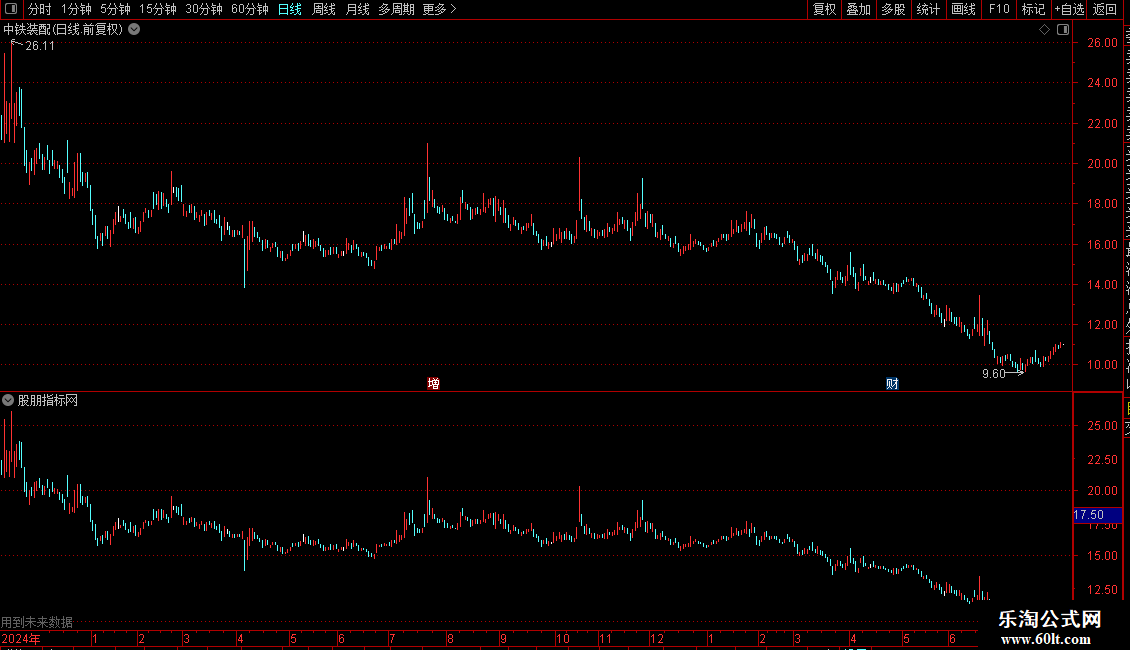Toggle the panel layout icon in chart corner
The height and width of the screenshot is (650, 1130).
click(1063, 30)
